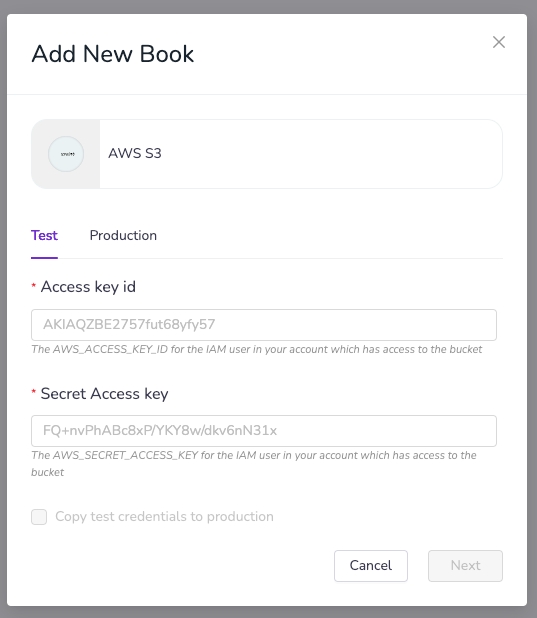Click the AWS_SECRET_ACCESS_KEY helper description text
The image size is (537, 618).
point(254,464)
